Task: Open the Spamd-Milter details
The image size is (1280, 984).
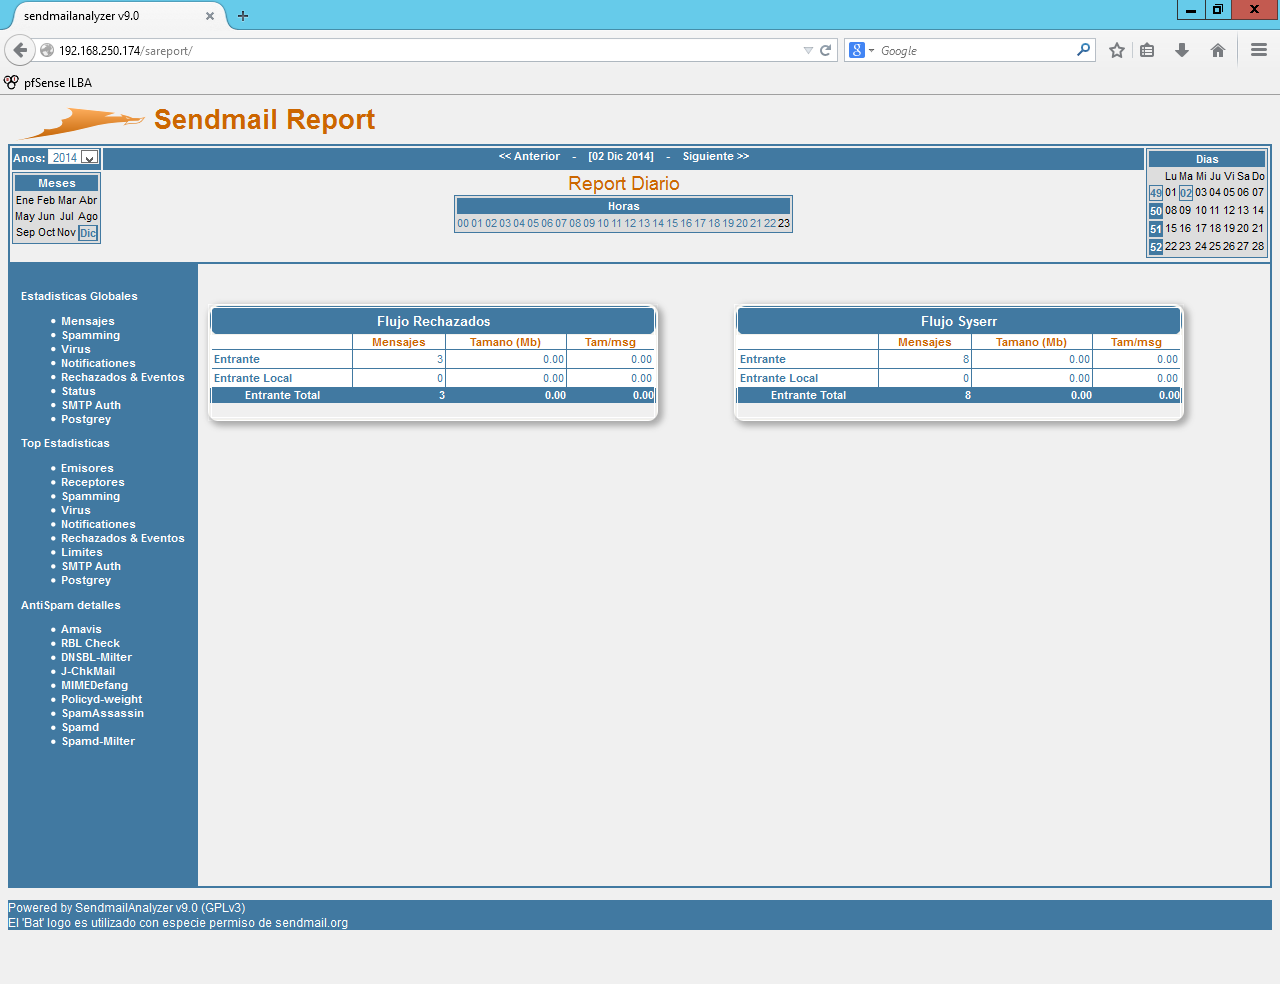Action: [x=98, y=741]
